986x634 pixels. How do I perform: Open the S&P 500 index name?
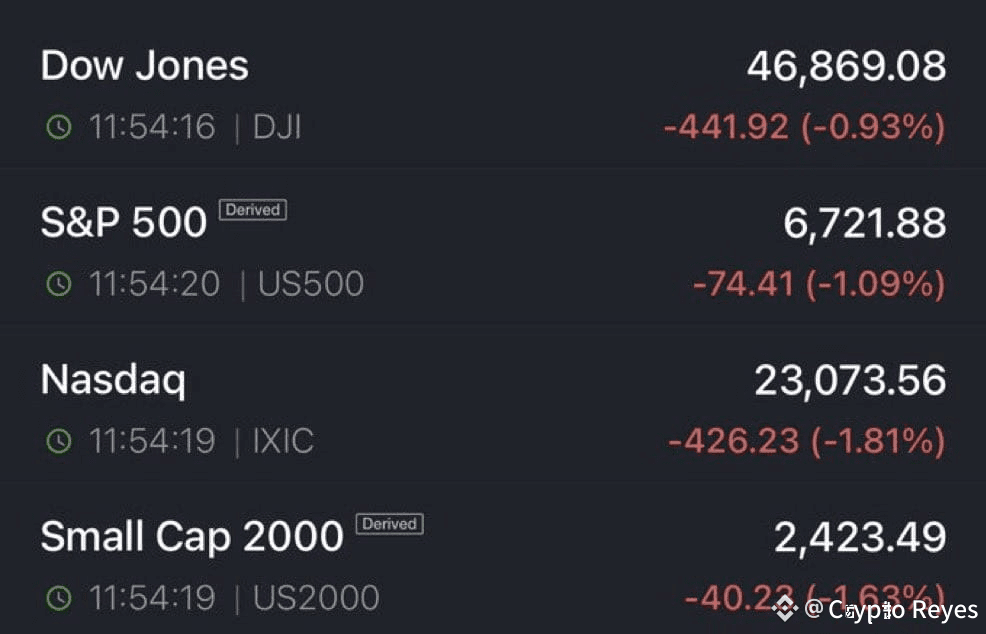[124, 222]
